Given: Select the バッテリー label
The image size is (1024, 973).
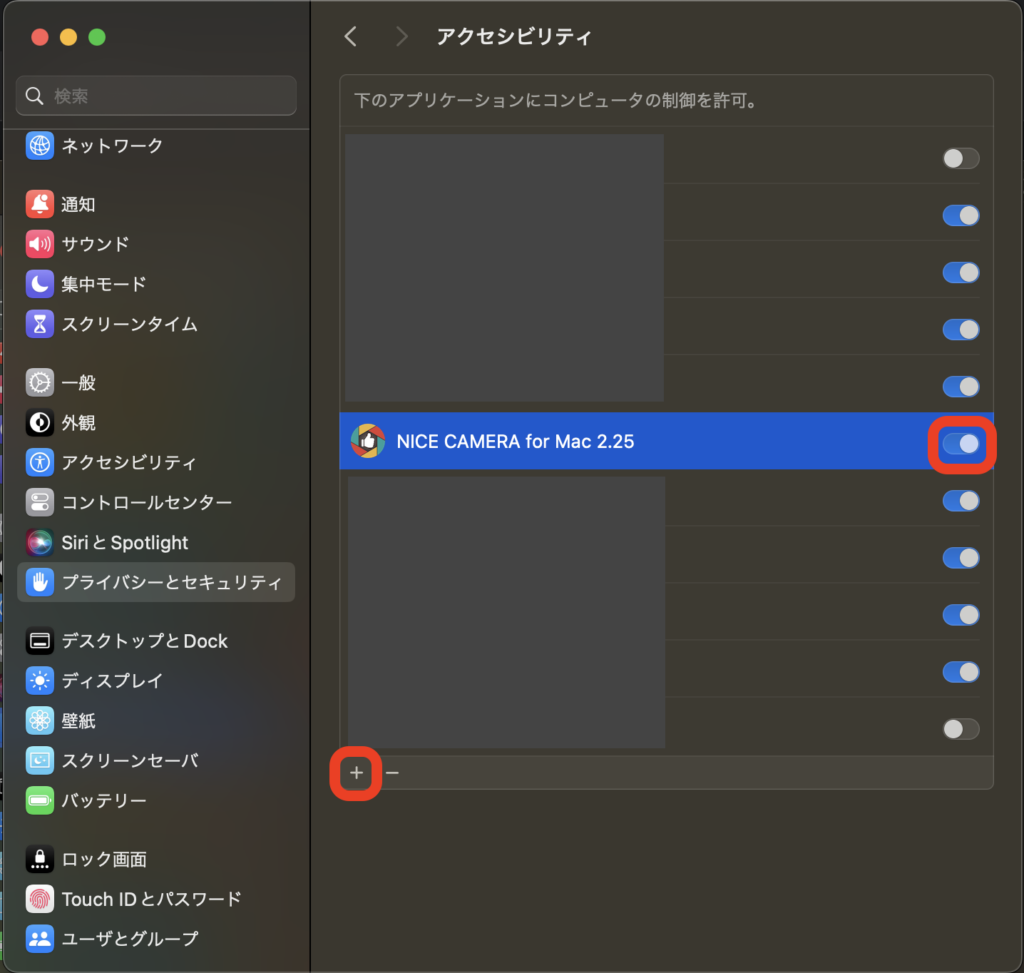Looking at the screenshot, I should point(104,801).
